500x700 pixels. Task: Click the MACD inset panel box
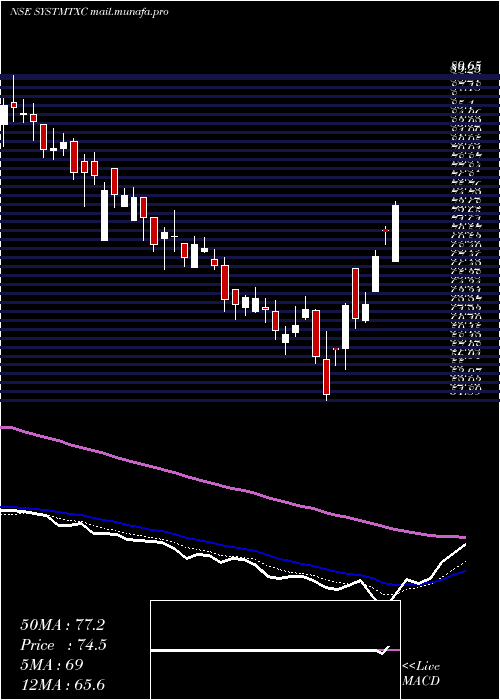point(275,650)
